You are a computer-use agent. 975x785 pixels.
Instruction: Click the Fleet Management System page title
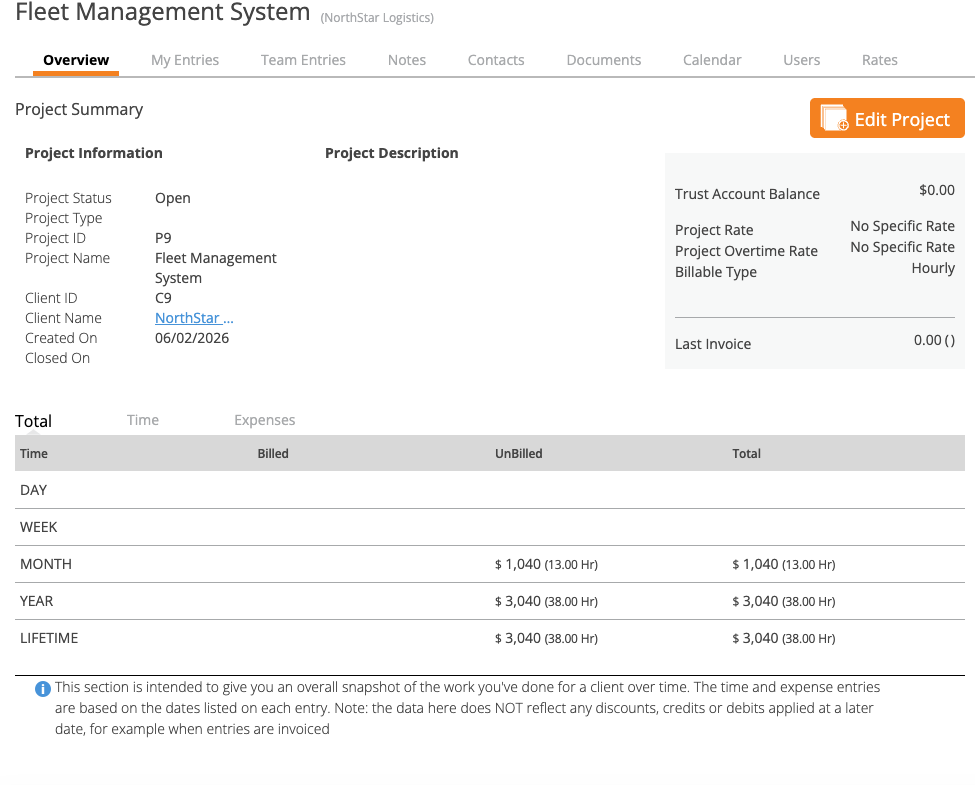(162, 12)
